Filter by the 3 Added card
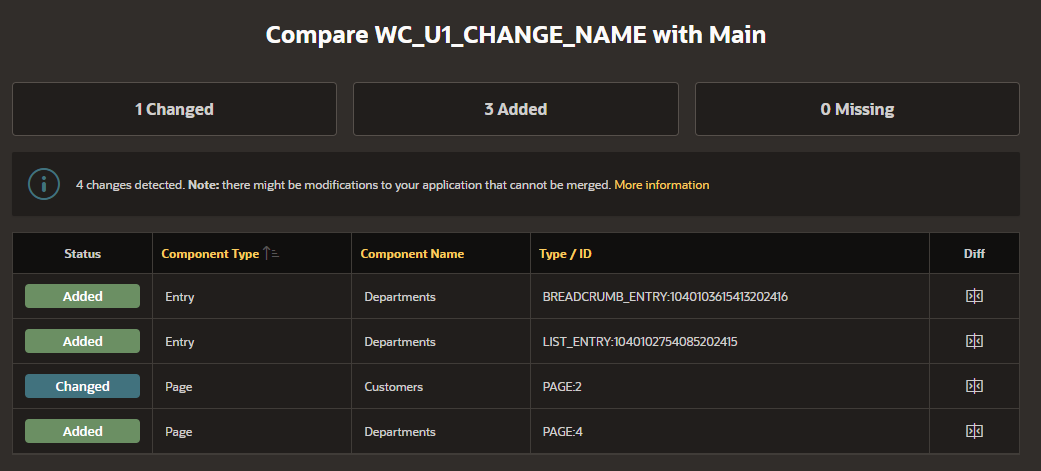This screenshot has height=471, width=1041. click(516, 109)
